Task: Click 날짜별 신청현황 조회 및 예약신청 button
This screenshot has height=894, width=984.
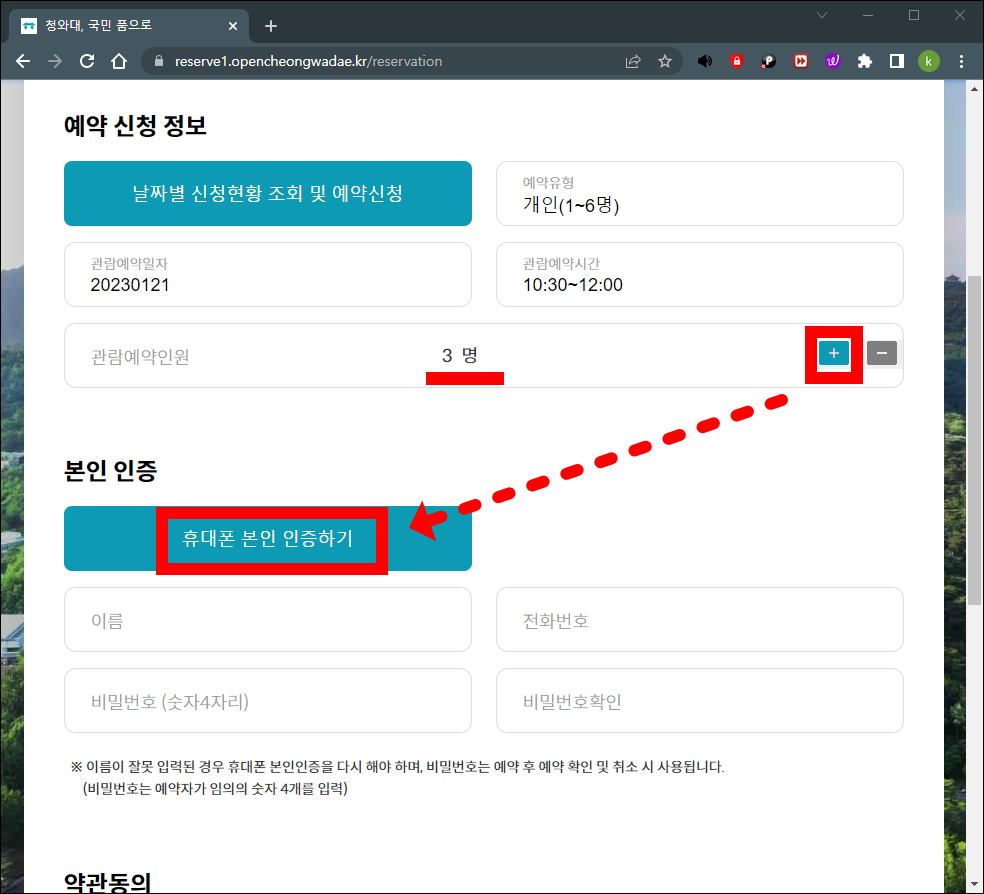Action: [x=267, y=194]
